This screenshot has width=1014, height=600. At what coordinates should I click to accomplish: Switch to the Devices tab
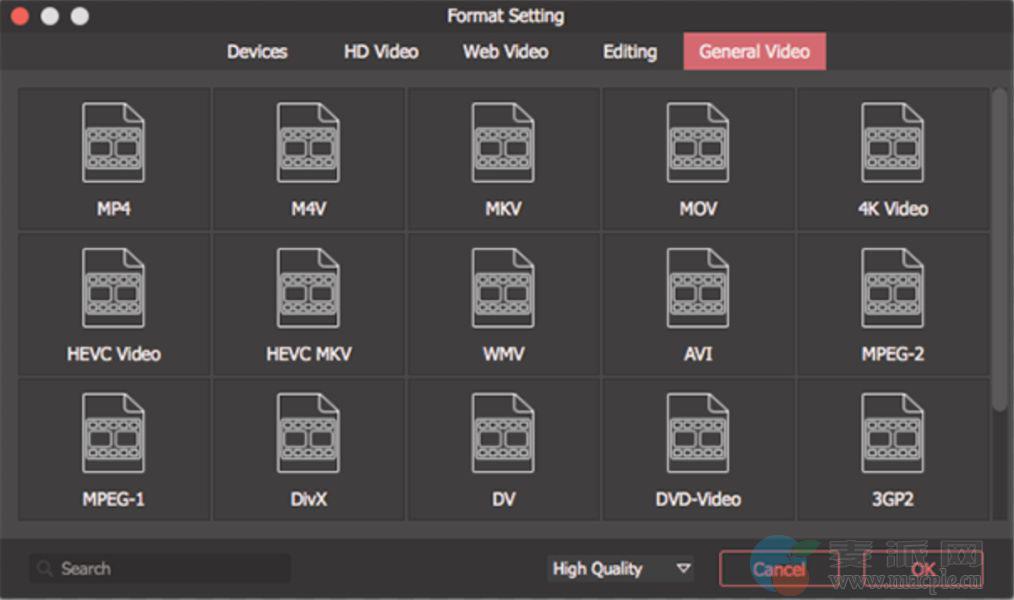tap(257, 52)
